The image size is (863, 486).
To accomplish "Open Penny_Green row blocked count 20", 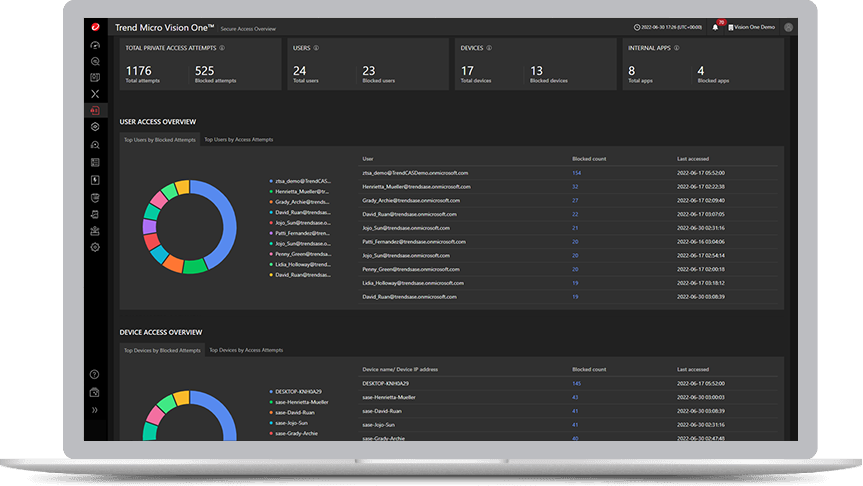I will (575, 269).
